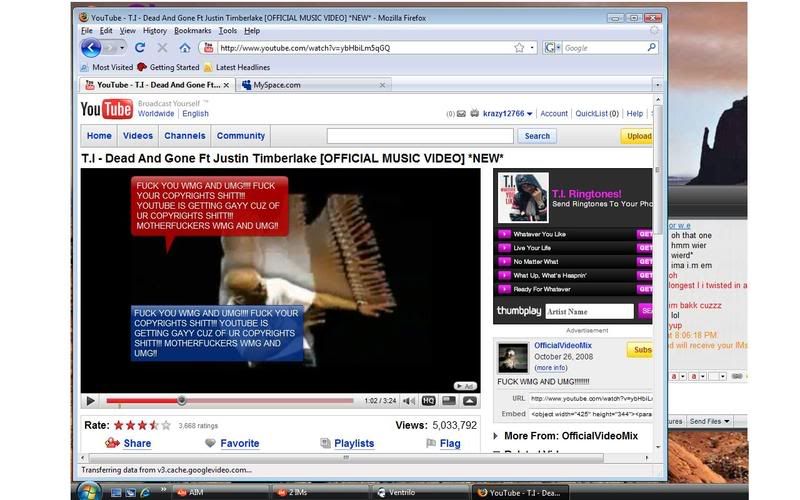Open Most Visited bookmarks folder

(x=107, y=67)
